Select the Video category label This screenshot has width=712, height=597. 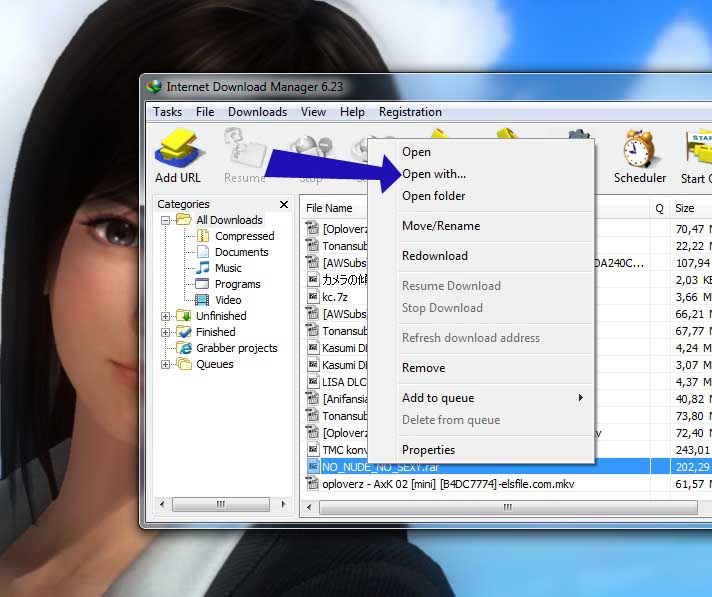tap(228, 300)
